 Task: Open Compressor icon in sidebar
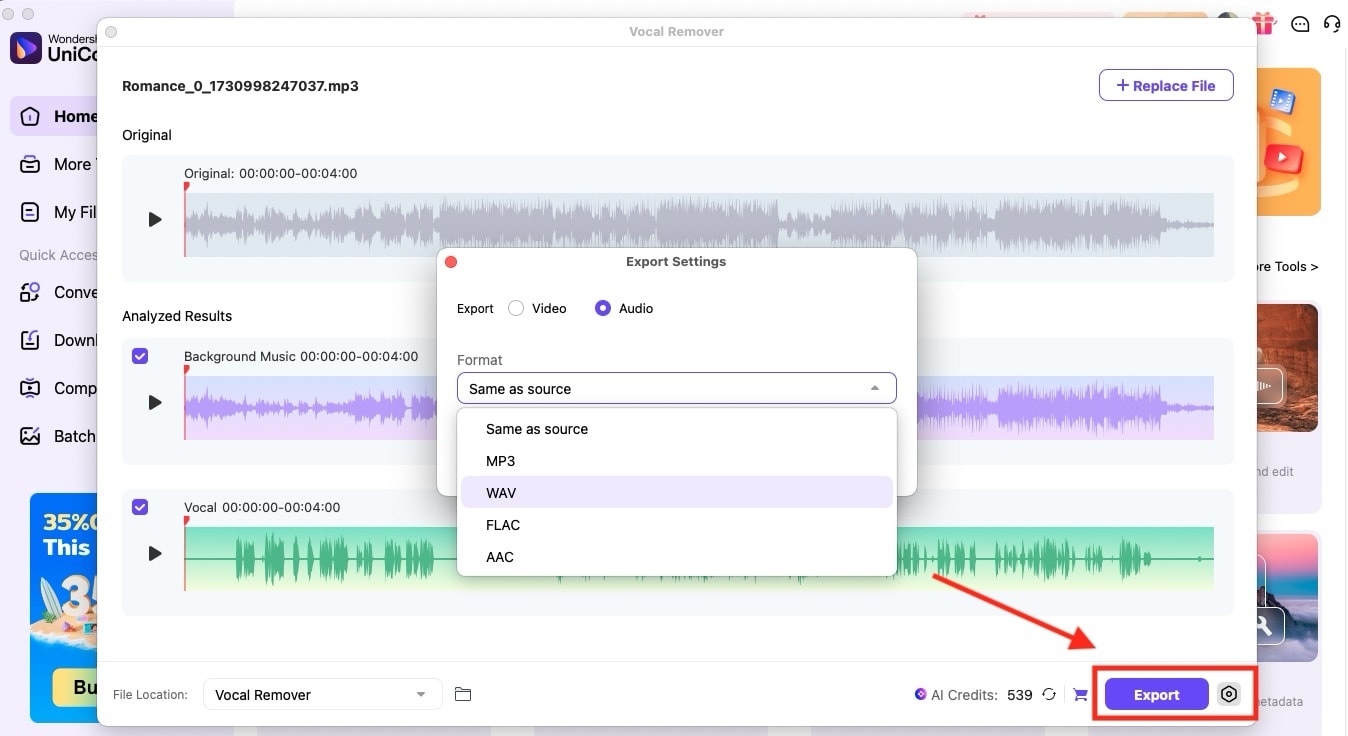pyautogui.click(x=31, y=388)
